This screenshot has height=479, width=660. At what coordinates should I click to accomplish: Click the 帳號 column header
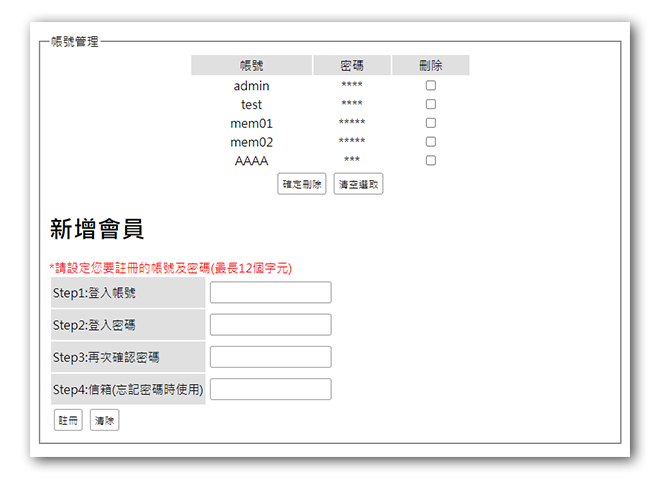[x=251, y=66]
